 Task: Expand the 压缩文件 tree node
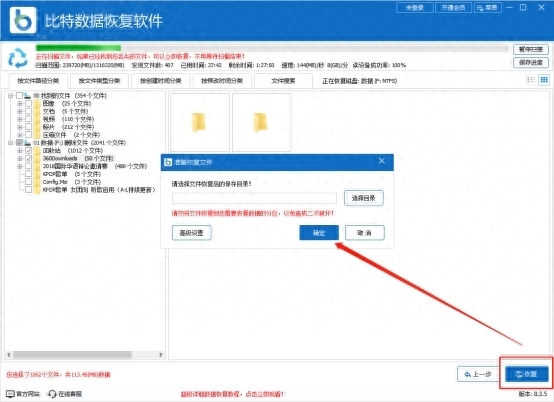[20, 135]
